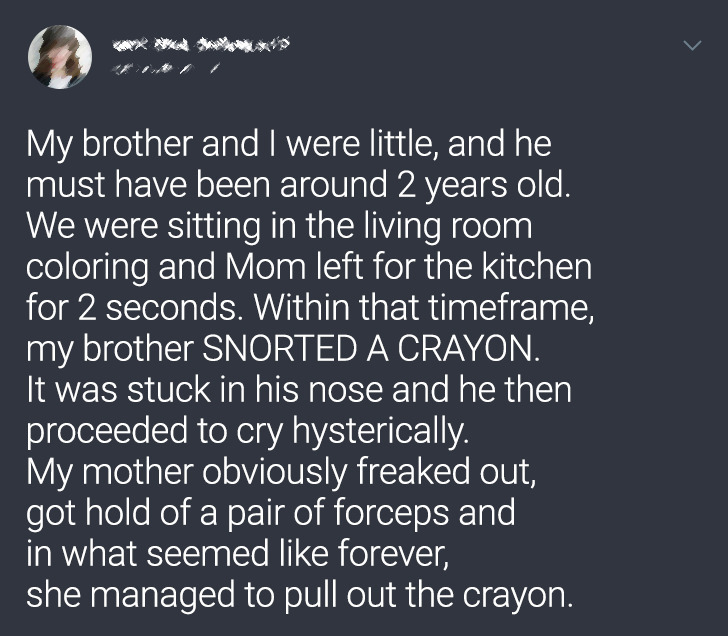This screenshot has width=728, height=636.
Task: Select the word 'proceeded' in the tweet
Action: tap(107, 431)
